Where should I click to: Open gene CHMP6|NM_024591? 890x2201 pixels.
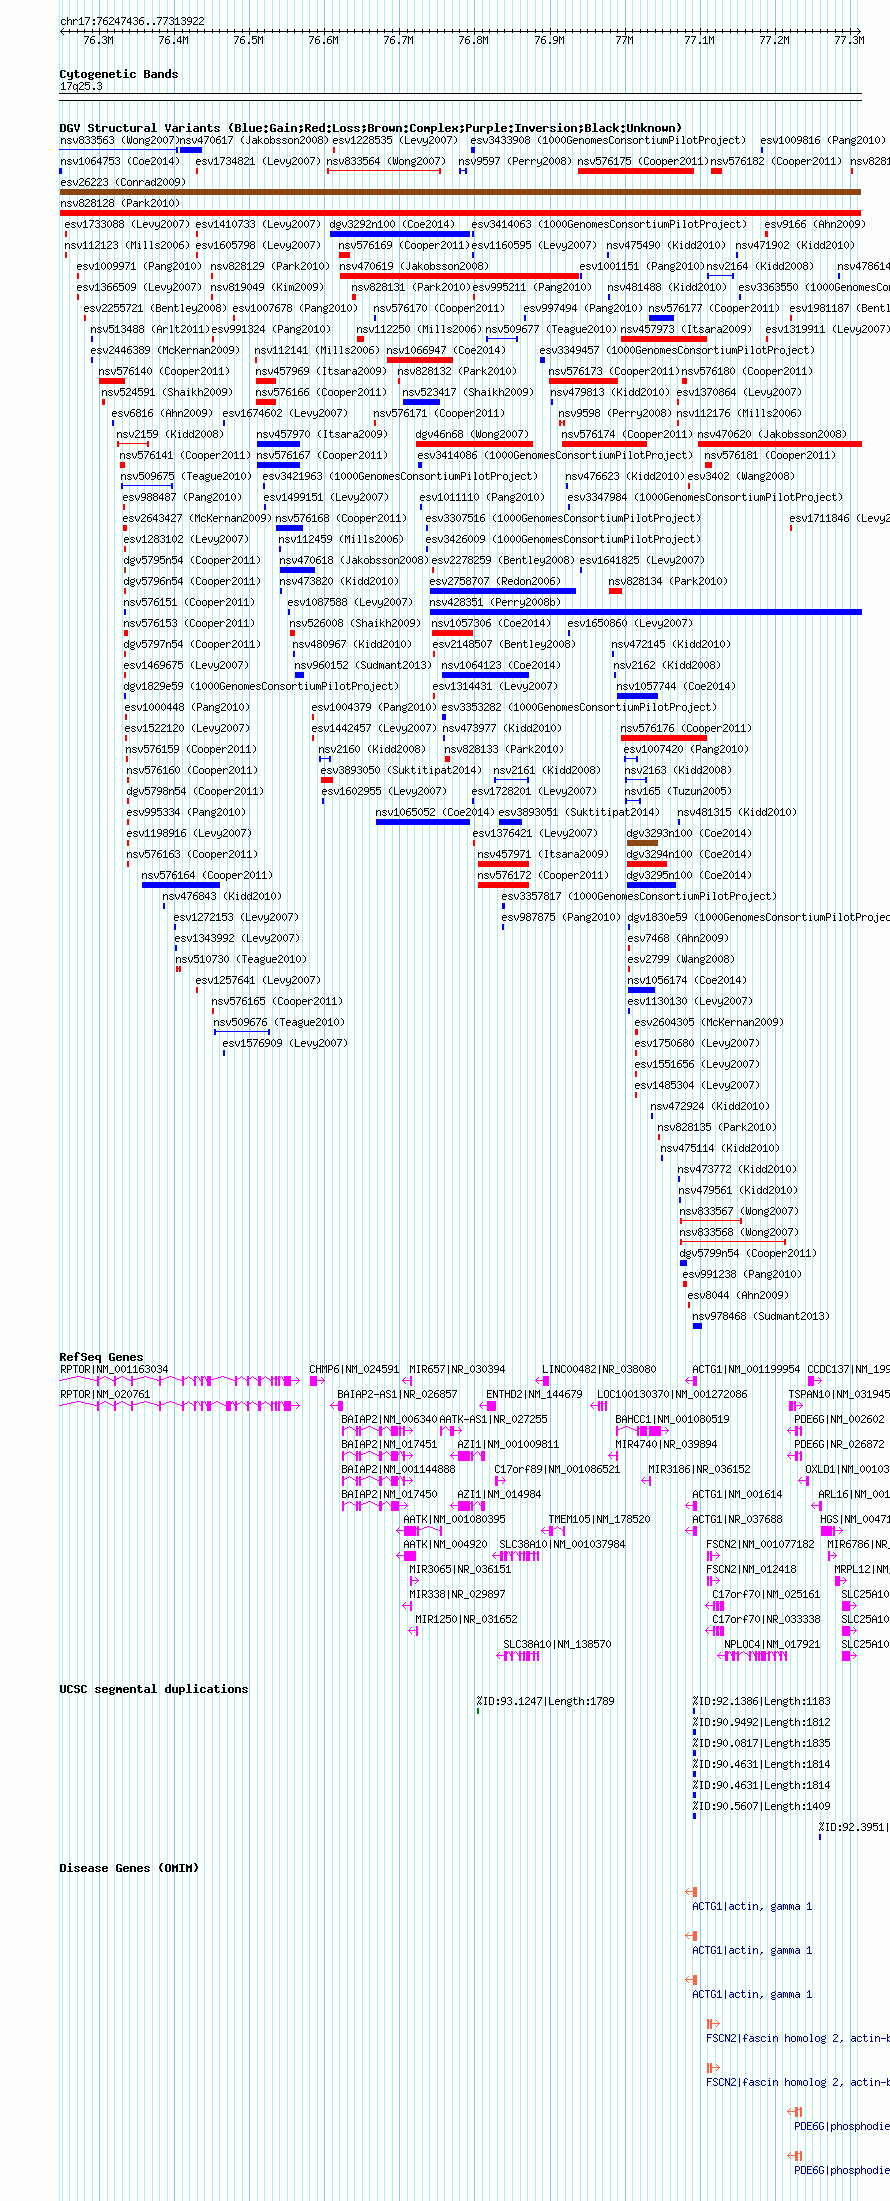coord(354,1369)
